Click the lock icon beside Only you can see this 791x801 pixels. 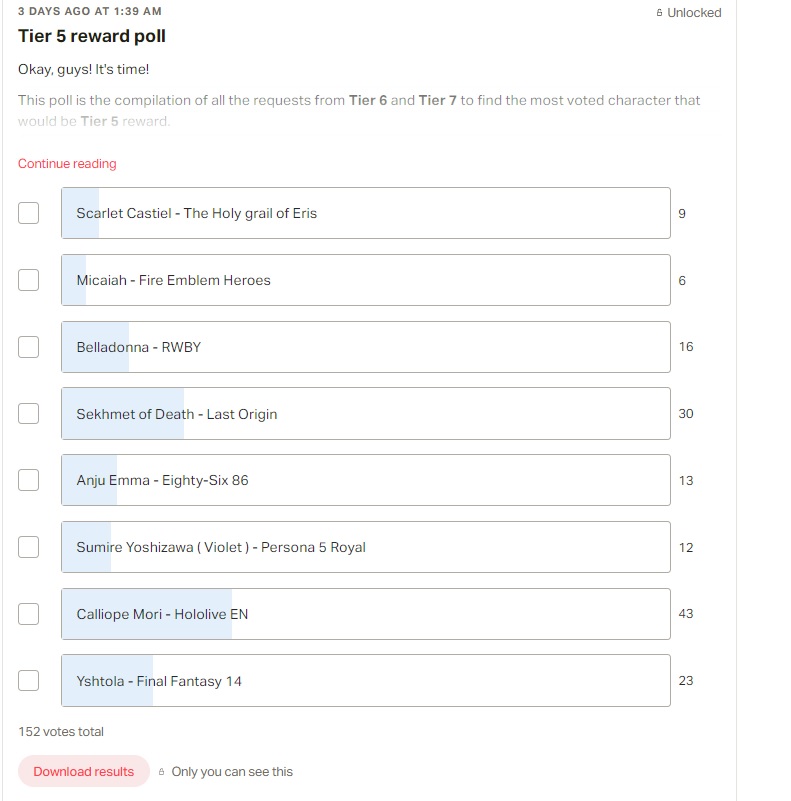click(x=161, y=772)
